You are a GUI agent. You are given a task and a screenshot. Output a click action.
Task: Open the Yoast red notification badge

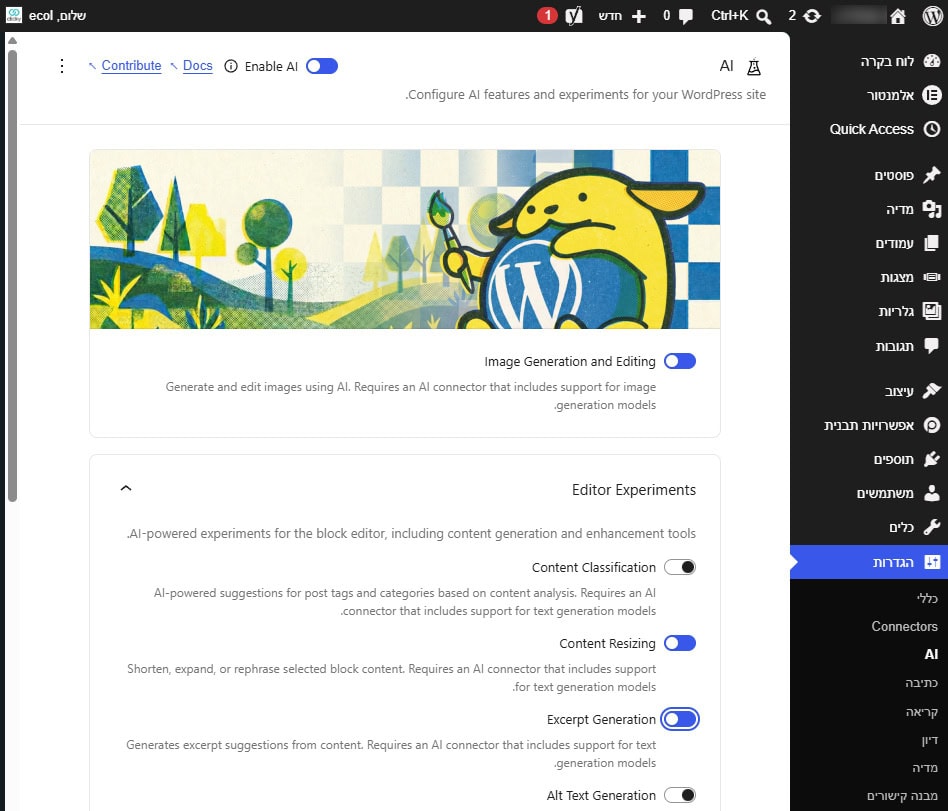[x=547, y=16]
